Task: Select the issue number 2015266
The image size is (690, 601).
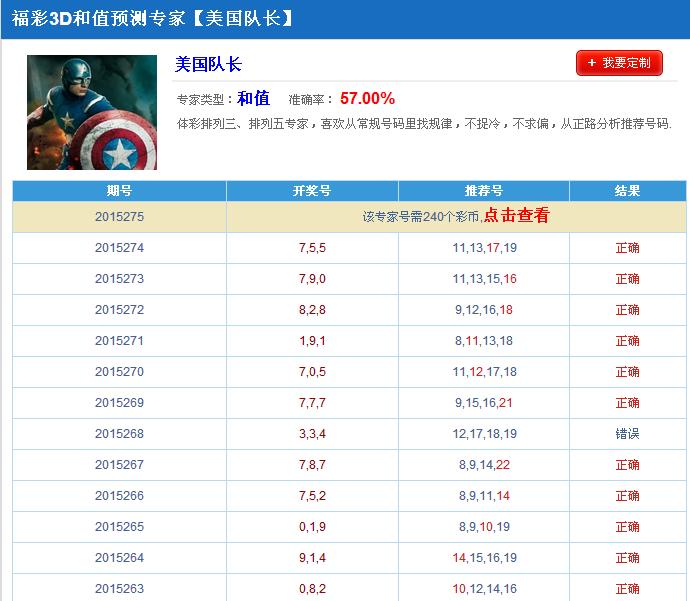Action: (x=119, y=496)
